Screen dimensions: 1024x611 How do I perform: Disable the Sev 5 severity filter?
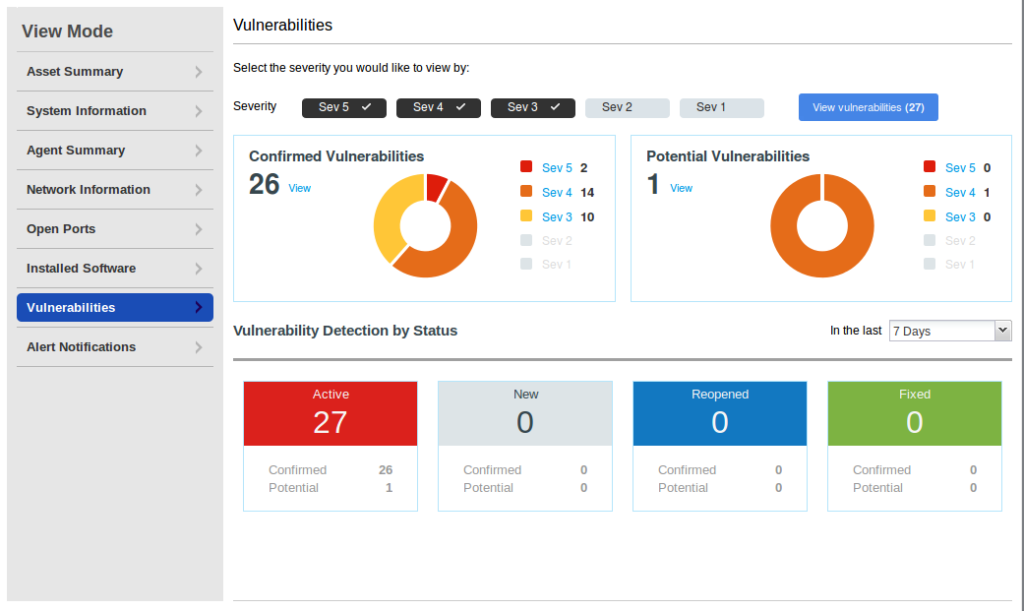coord(344,107)
